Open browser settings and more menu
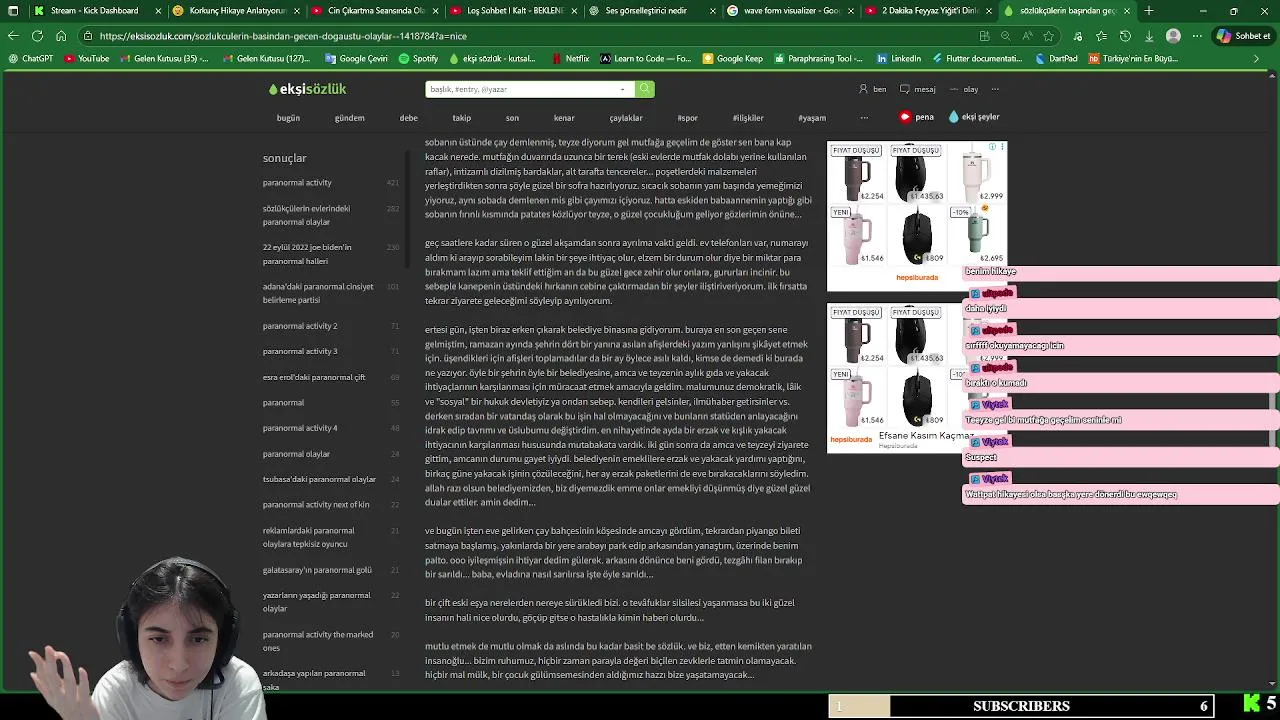Screen dimensions: 1280x720 pos(1196,36)
